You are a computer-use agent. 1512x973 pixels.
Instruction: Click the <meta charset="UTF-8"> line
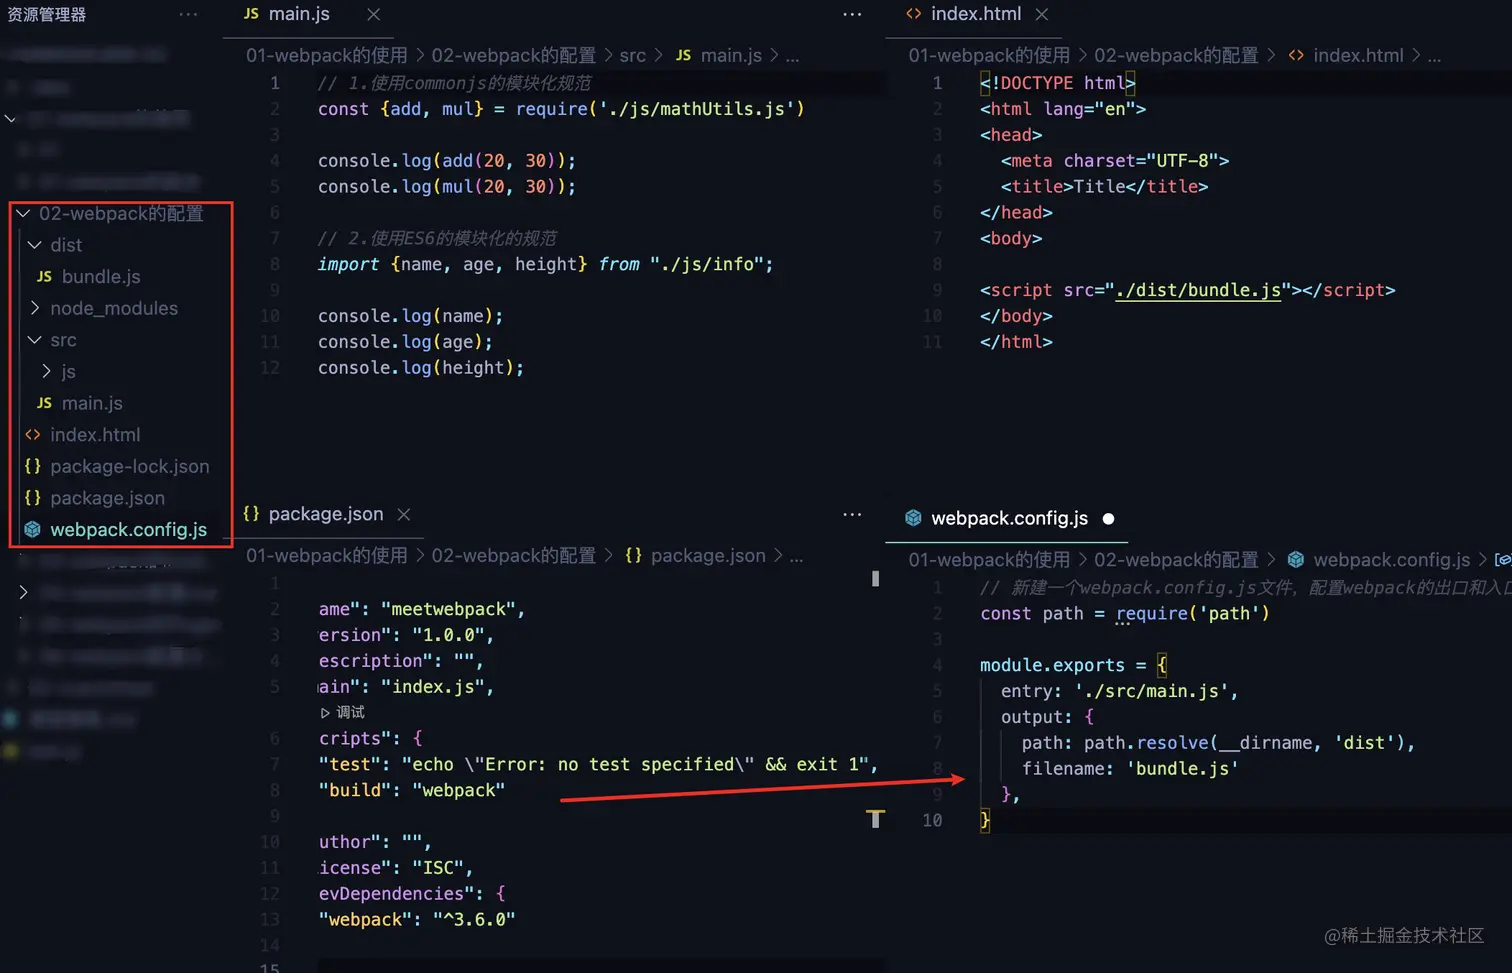1115,161
